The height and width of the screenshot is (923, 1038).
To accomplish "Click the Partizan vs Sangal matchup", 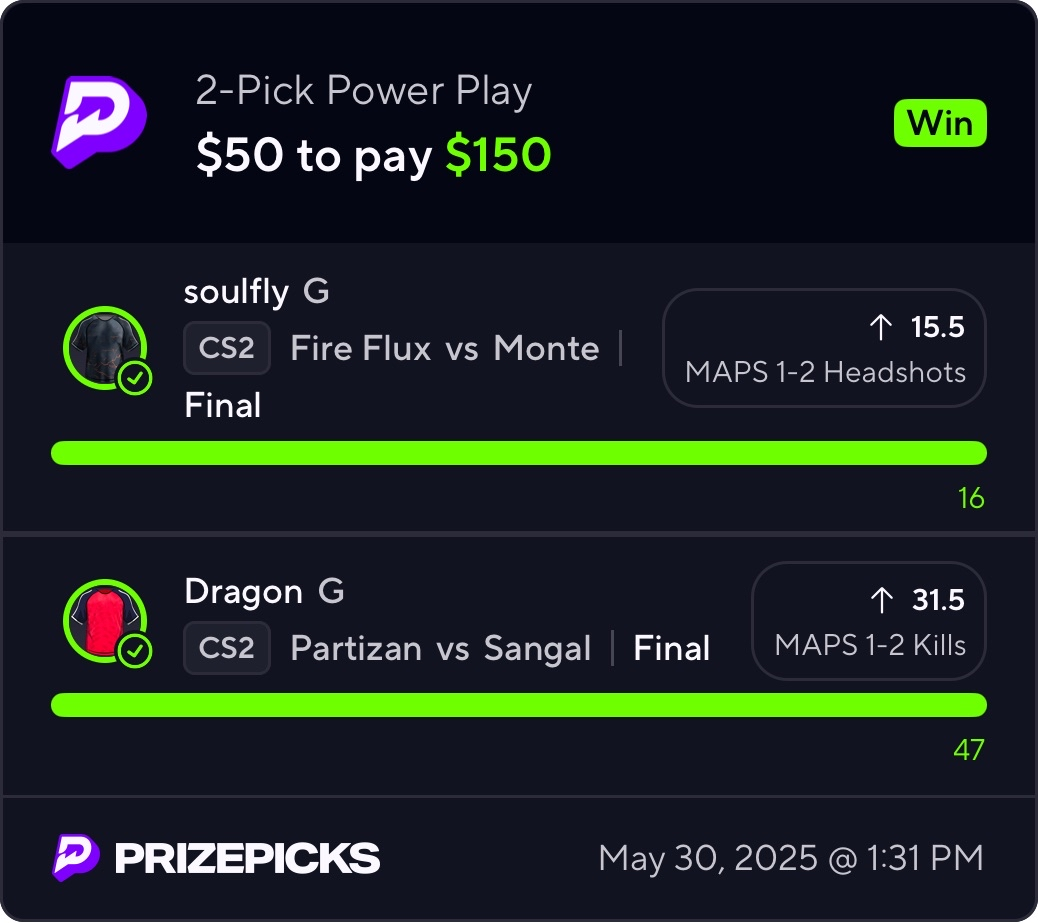I will click(440, 648).
